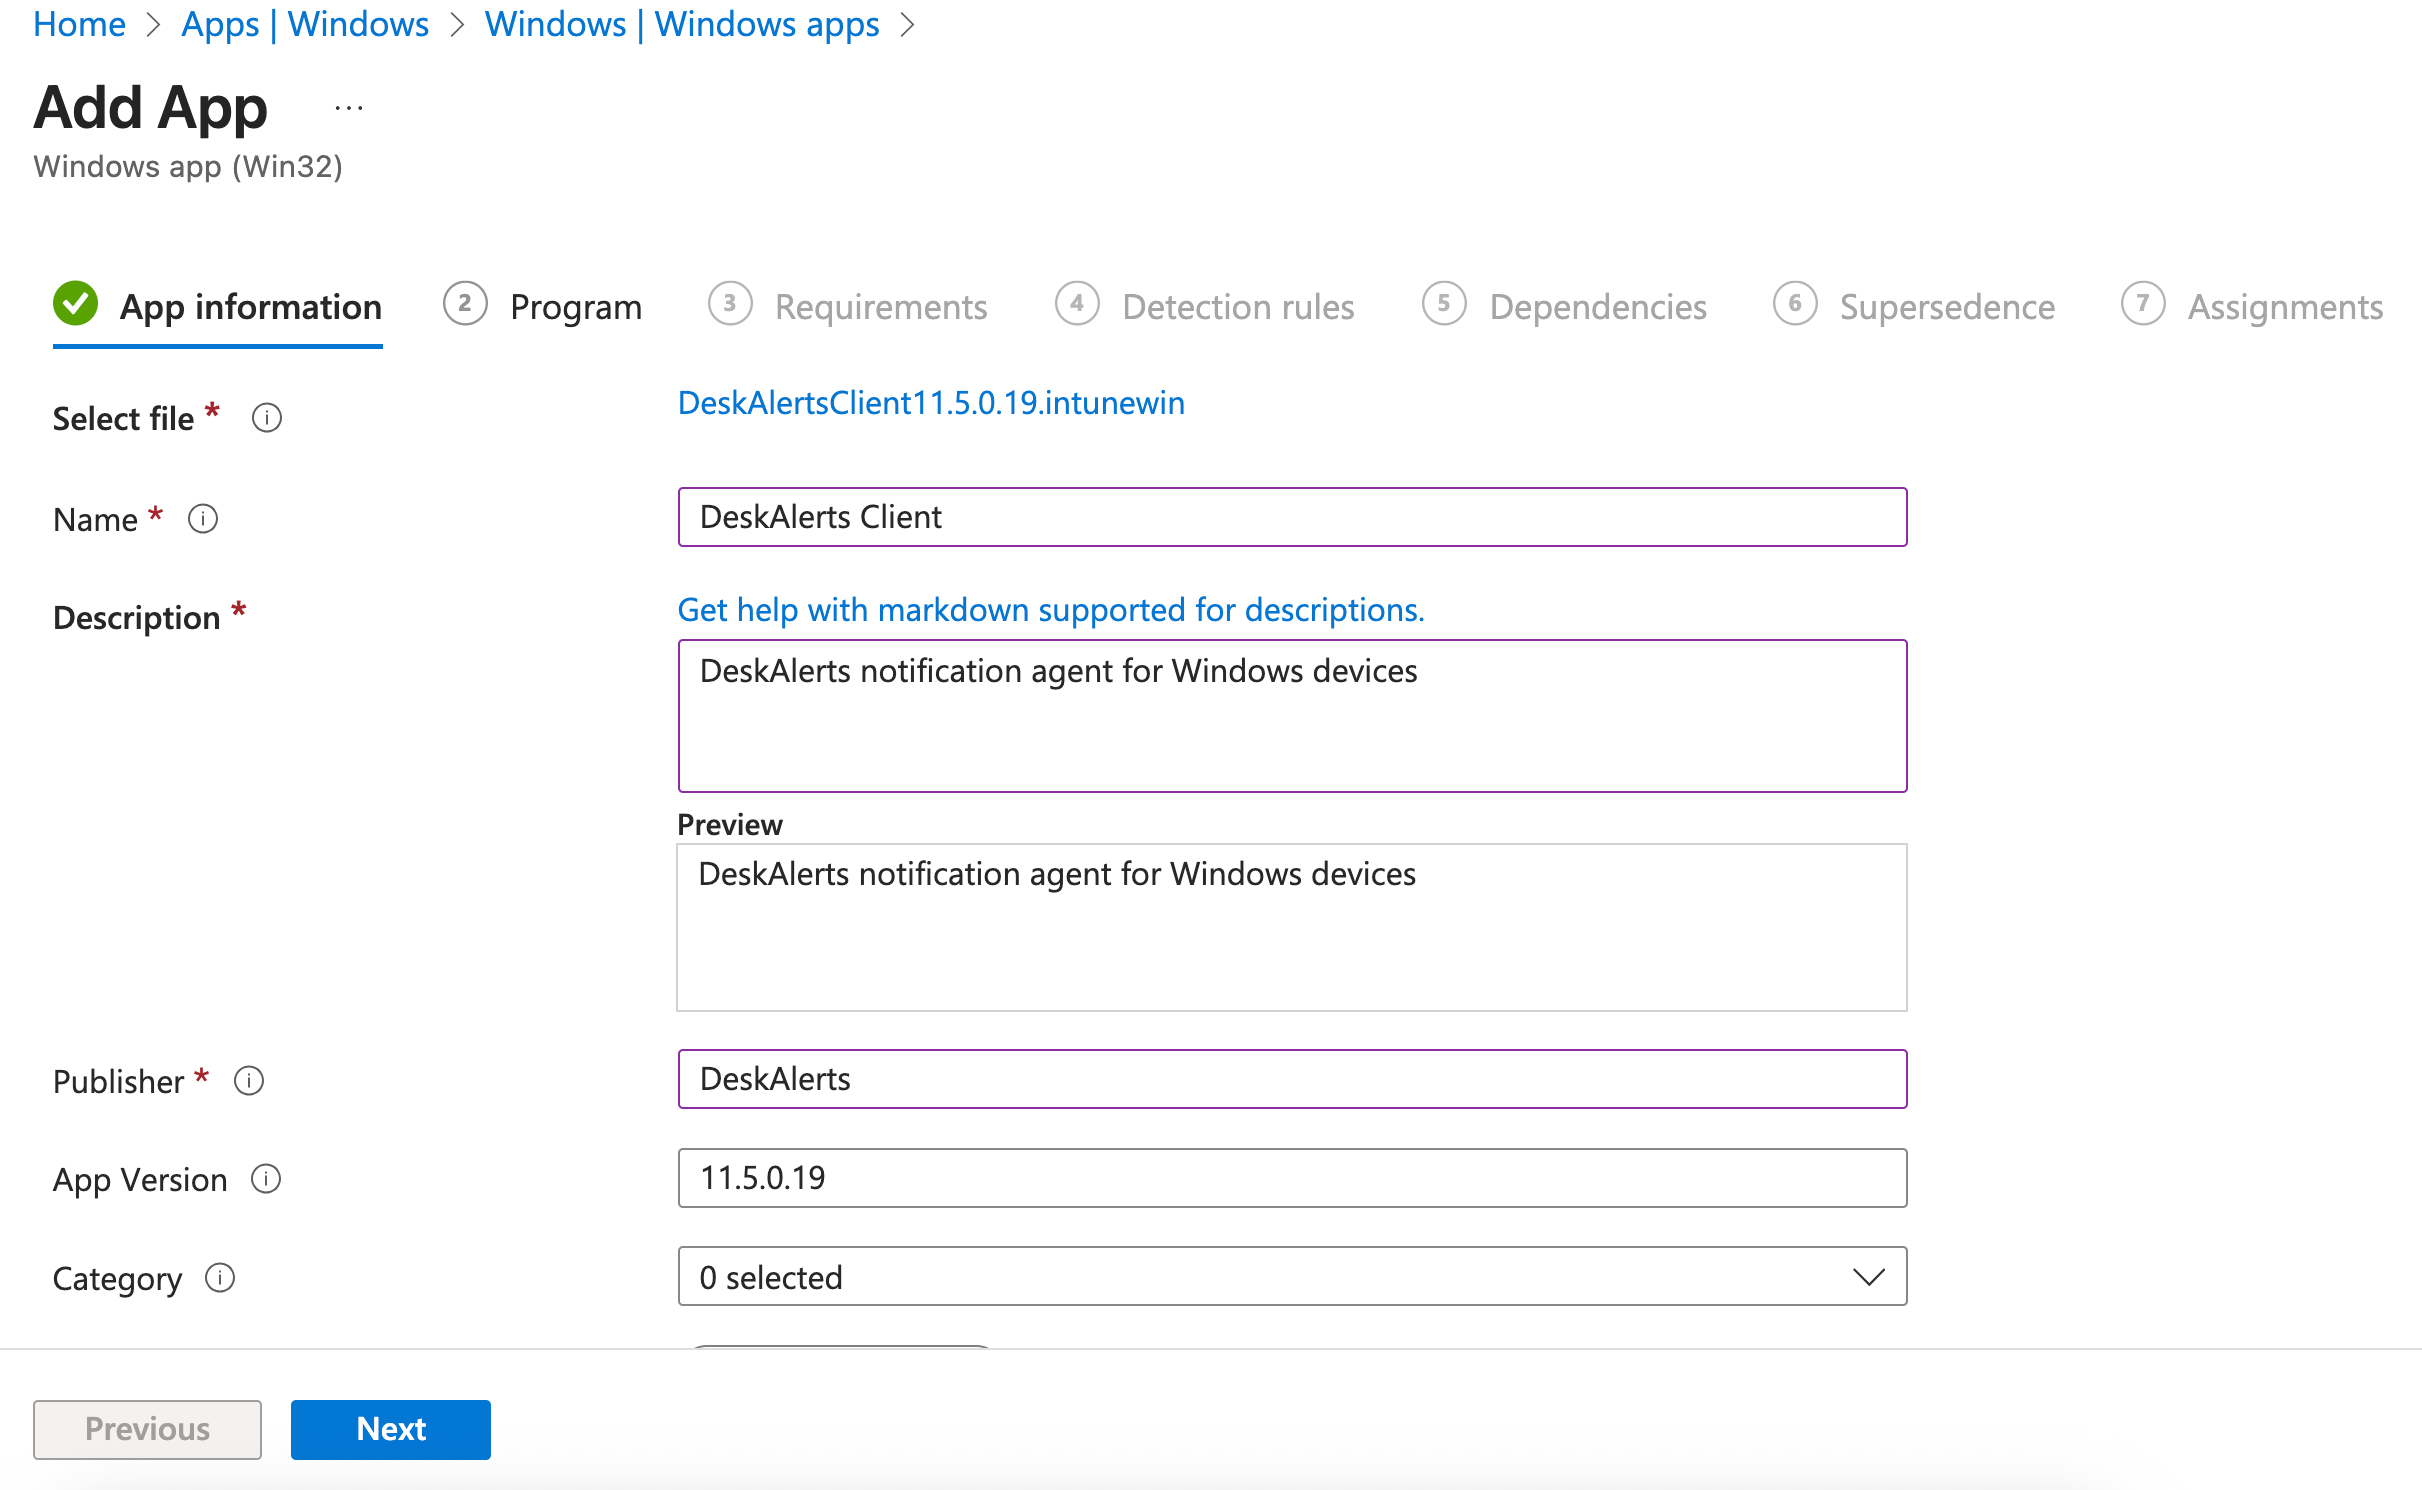Image resolution: width=2422 pixels, height=1490 pixels.
Task: Click into the Name input field
Action: point(1291,517)
